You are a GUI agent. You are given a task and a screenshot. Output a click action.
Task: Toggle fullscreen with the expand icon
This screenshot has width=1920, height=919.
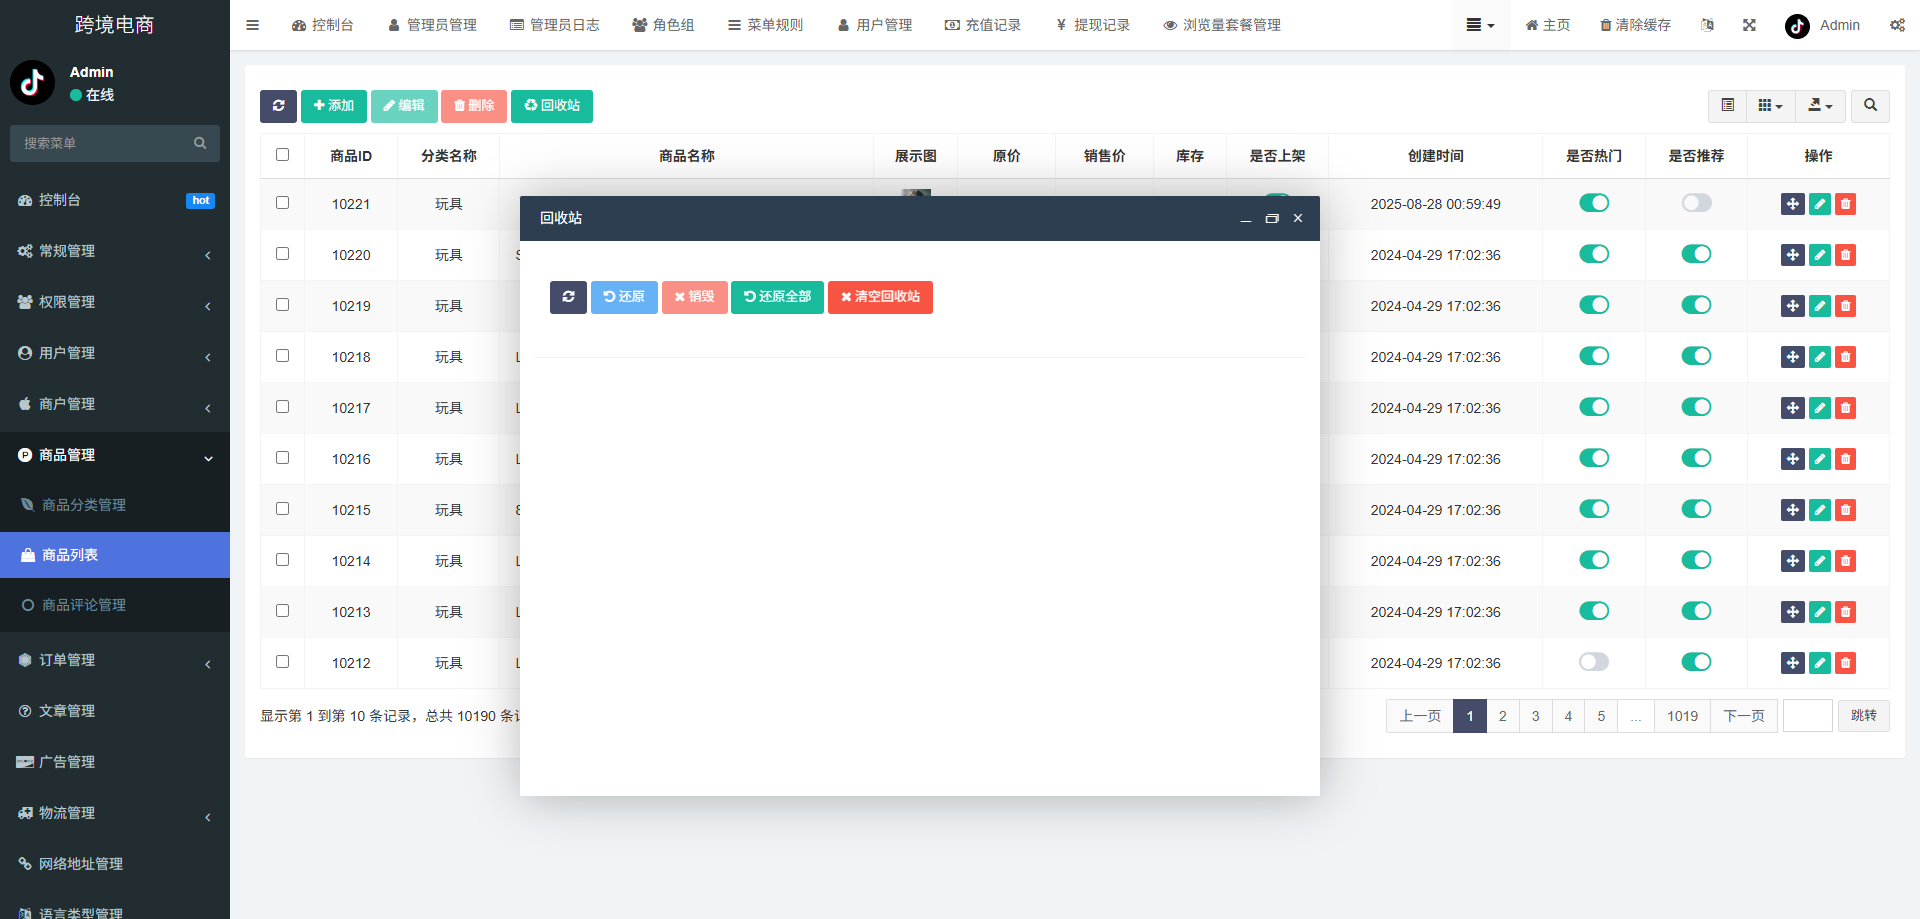point(1749,25)
